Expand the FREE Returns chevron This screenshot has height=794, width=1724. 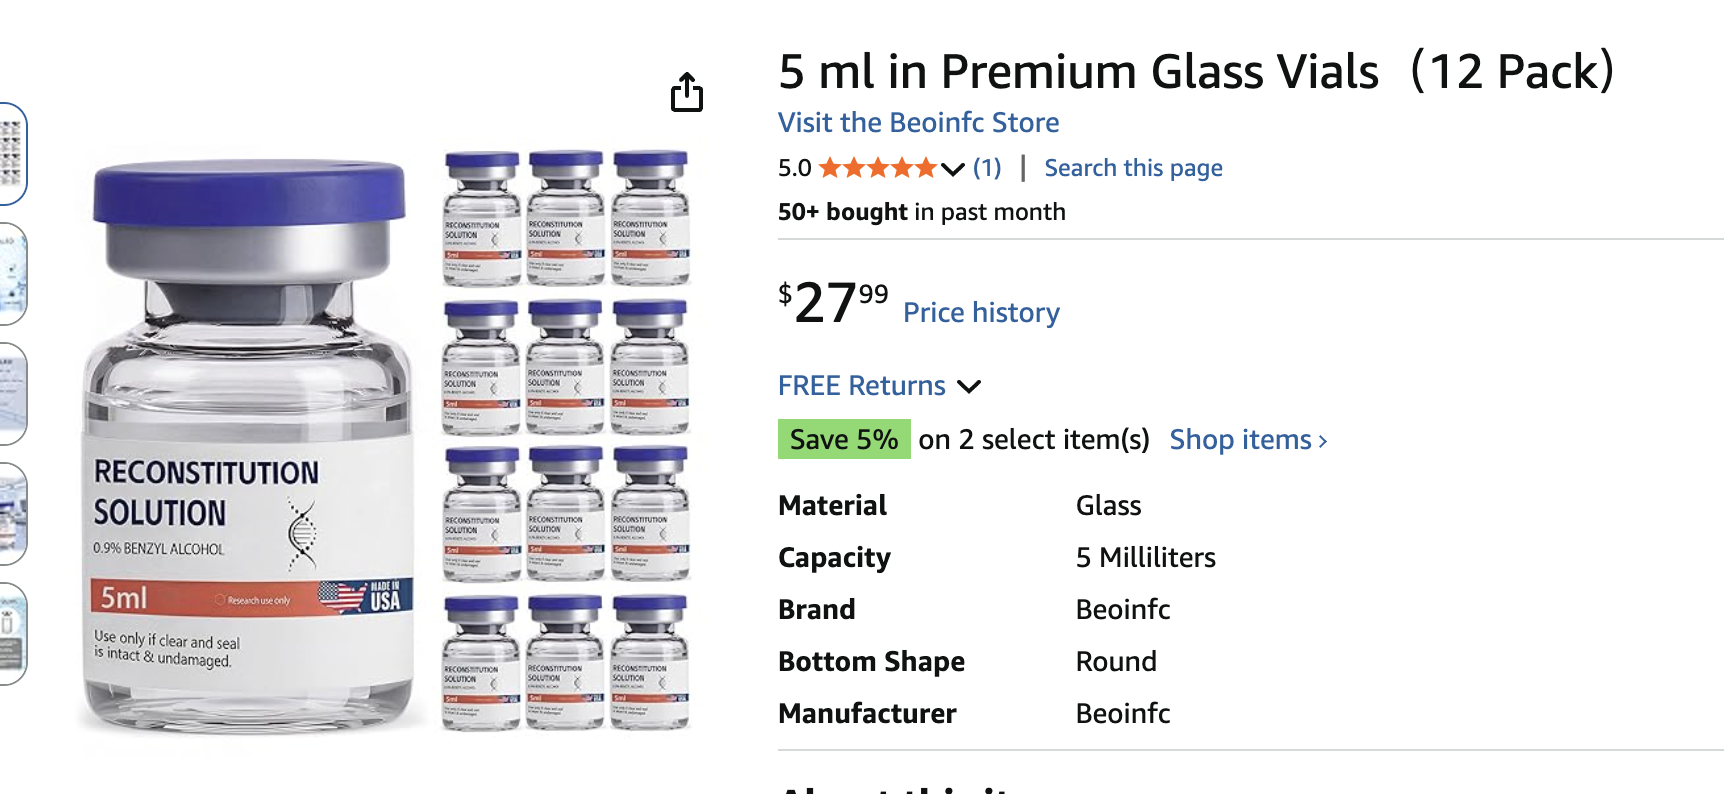[x=969, y=387]
